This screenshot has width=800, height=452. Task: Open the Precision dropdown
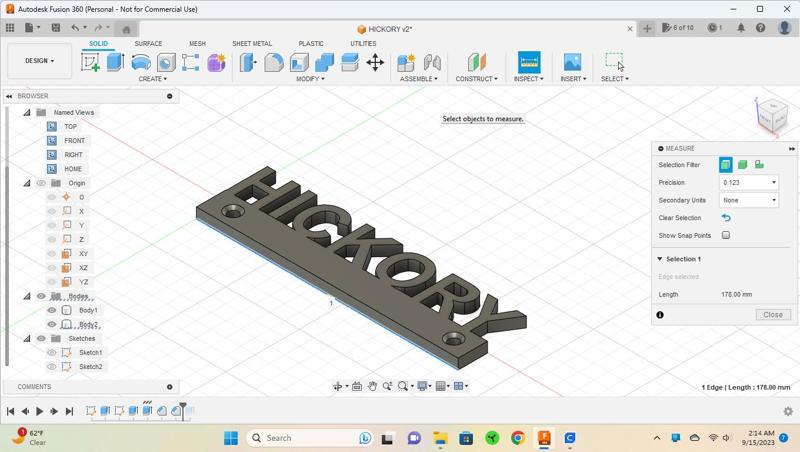click(748, 183)
